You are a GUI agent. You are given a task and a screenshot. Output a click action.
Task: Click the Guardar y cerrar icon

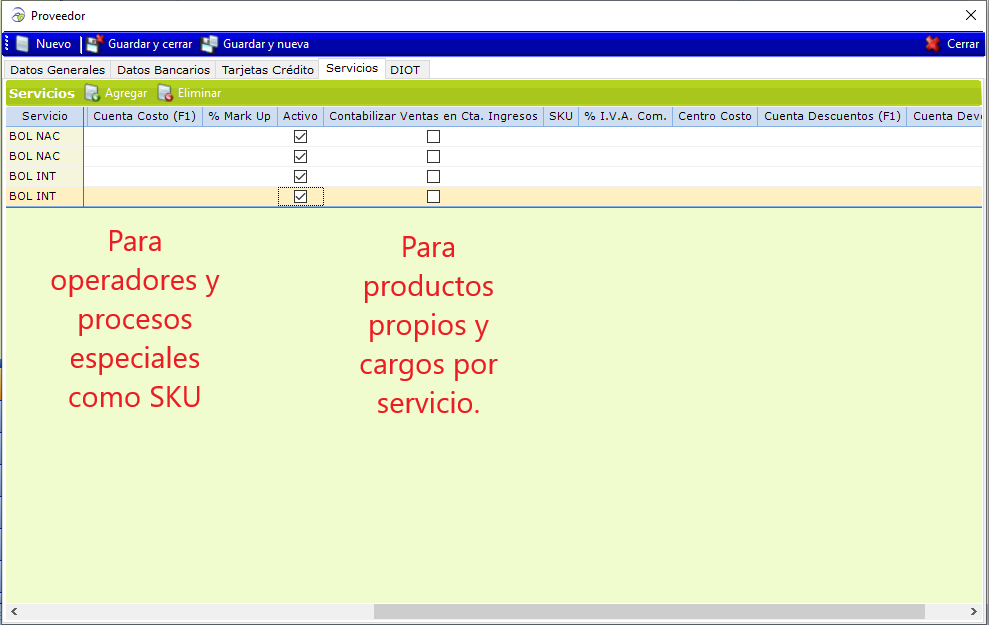(94, 44)
